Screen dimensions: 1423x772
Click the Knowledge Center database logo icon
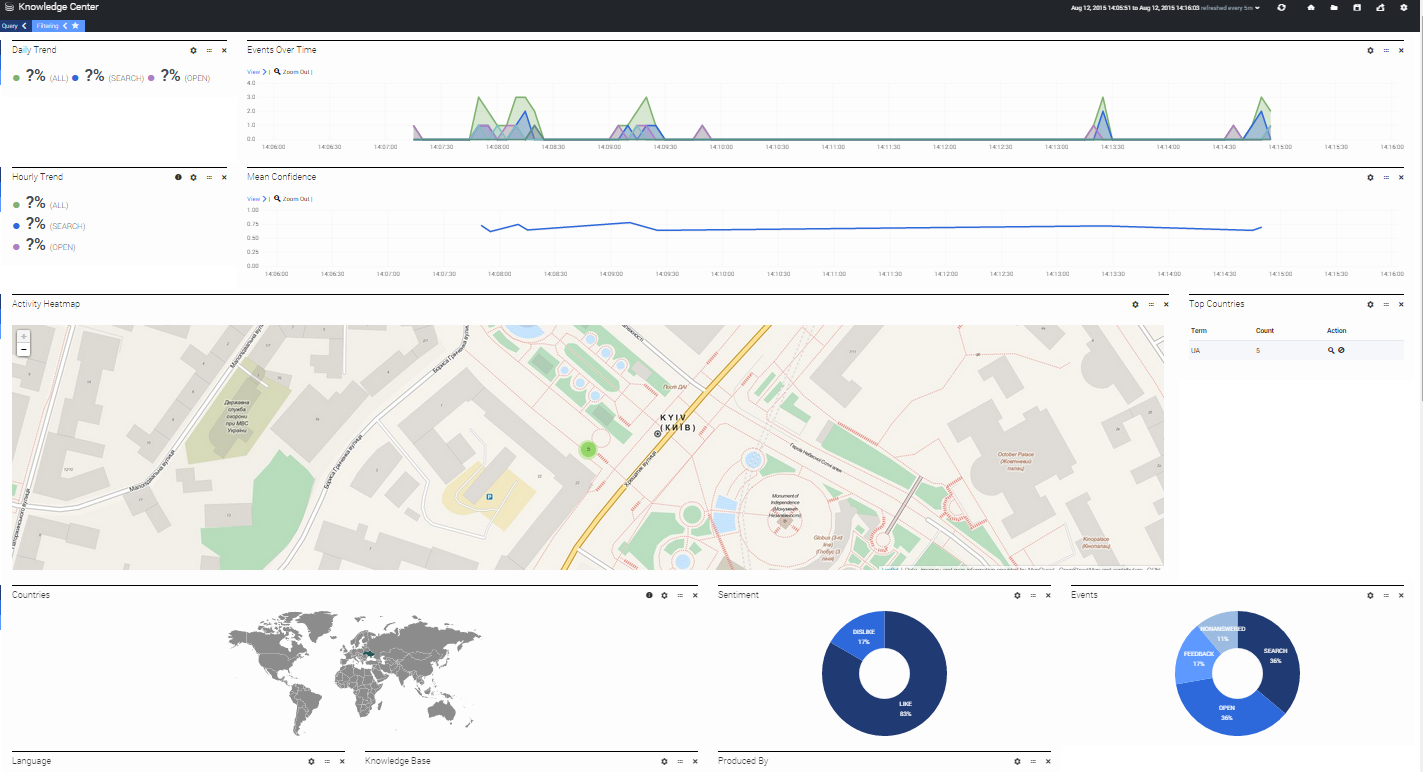9,7
